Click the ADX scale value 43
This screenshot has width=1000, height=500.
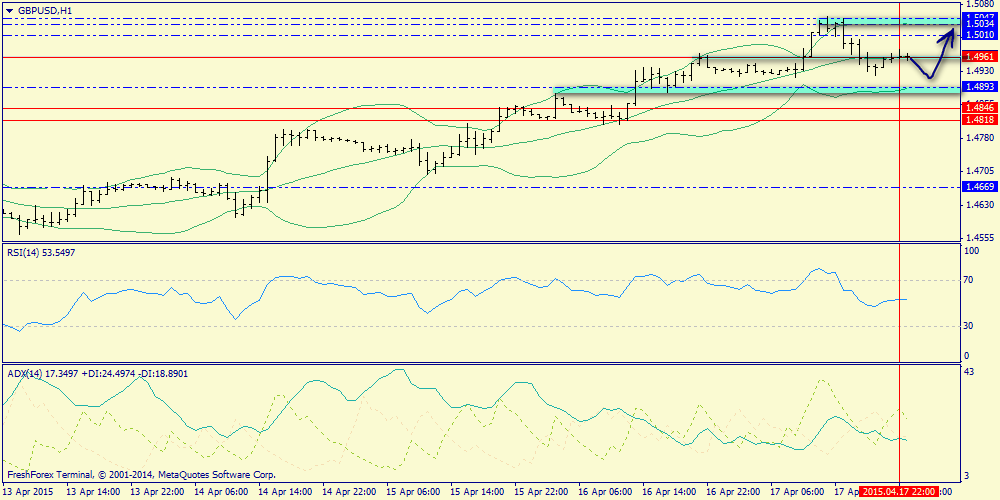click(x=969, y=371)
